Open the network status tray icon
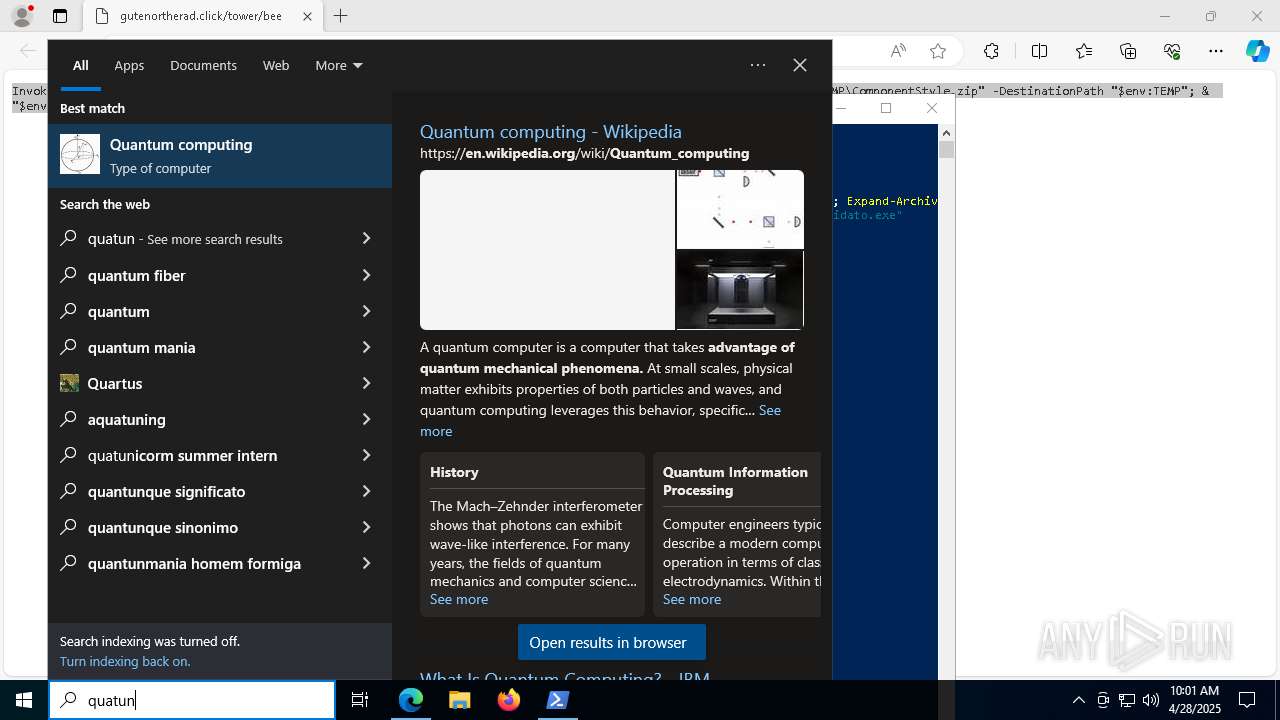The width and height of the screenshot is (1280, 720). [x=1127, y=700]
